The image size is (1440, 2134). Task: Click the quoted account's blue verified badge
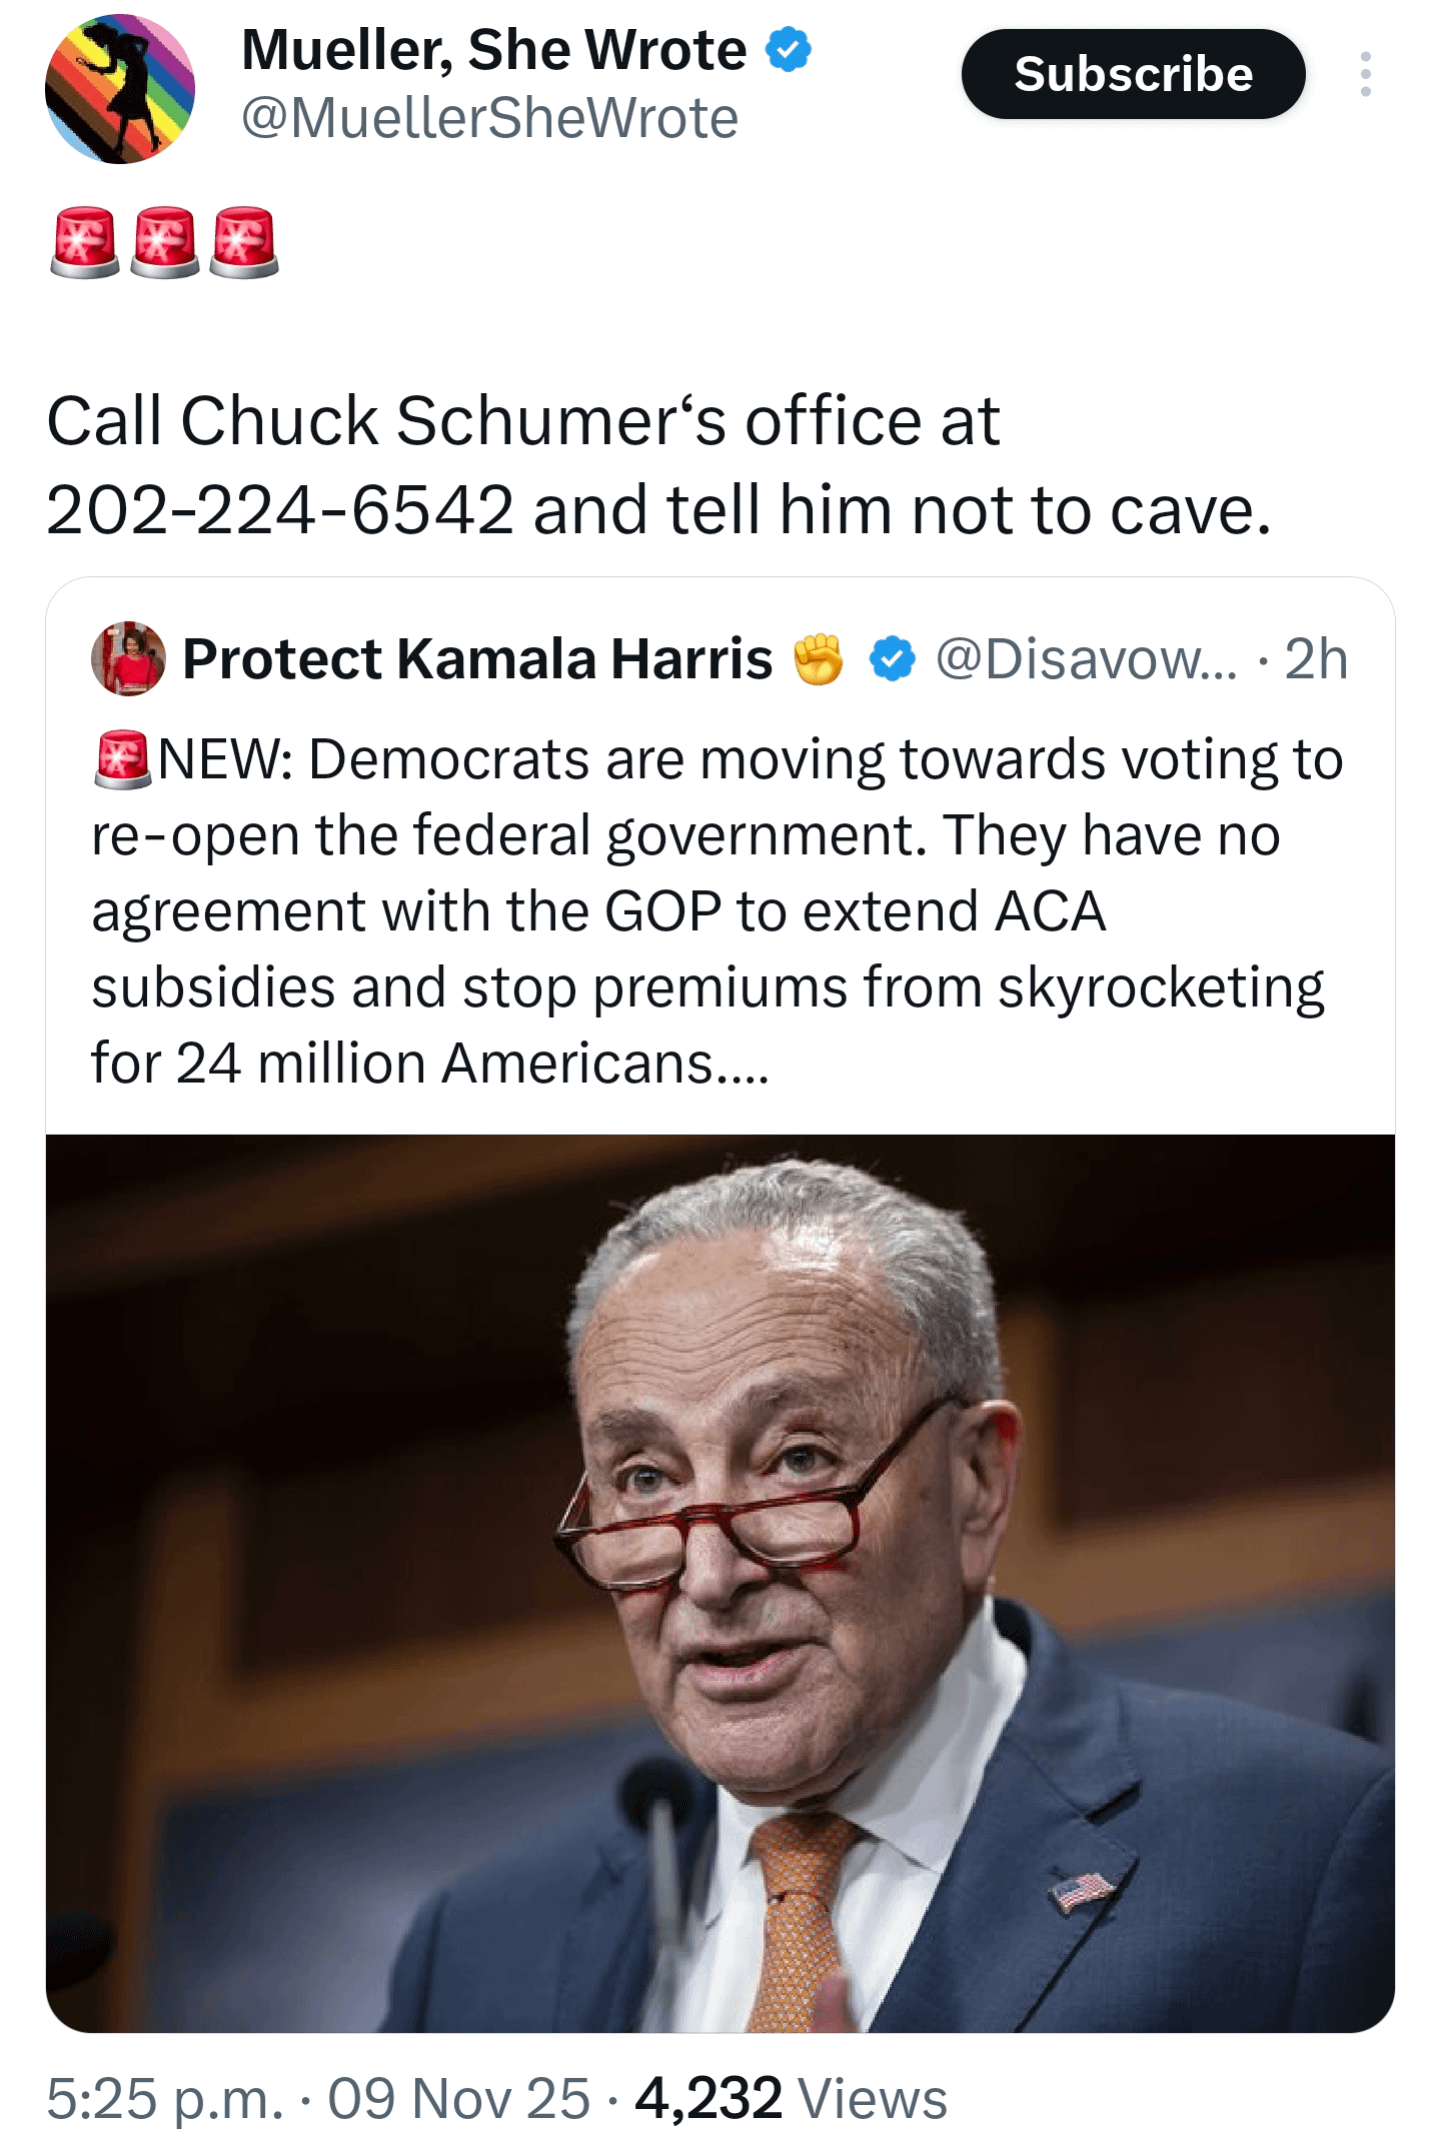[x=892, y=659]
